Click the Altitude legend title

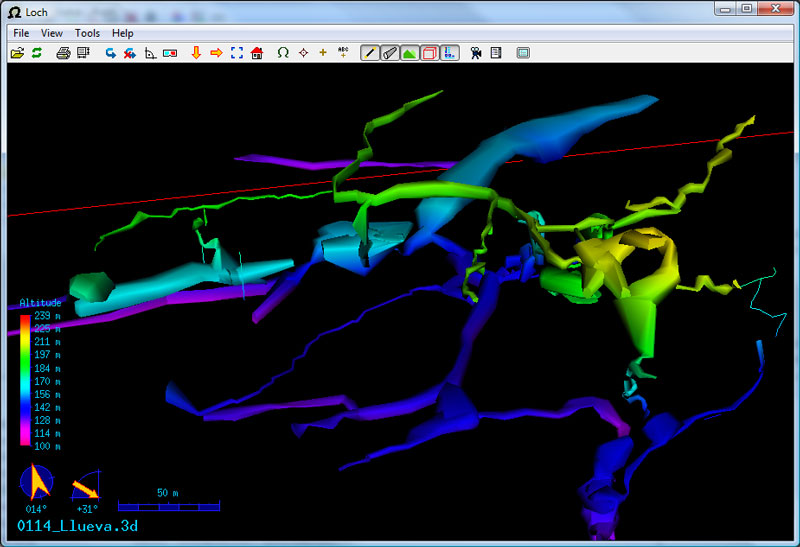click(x=40, y=303)
